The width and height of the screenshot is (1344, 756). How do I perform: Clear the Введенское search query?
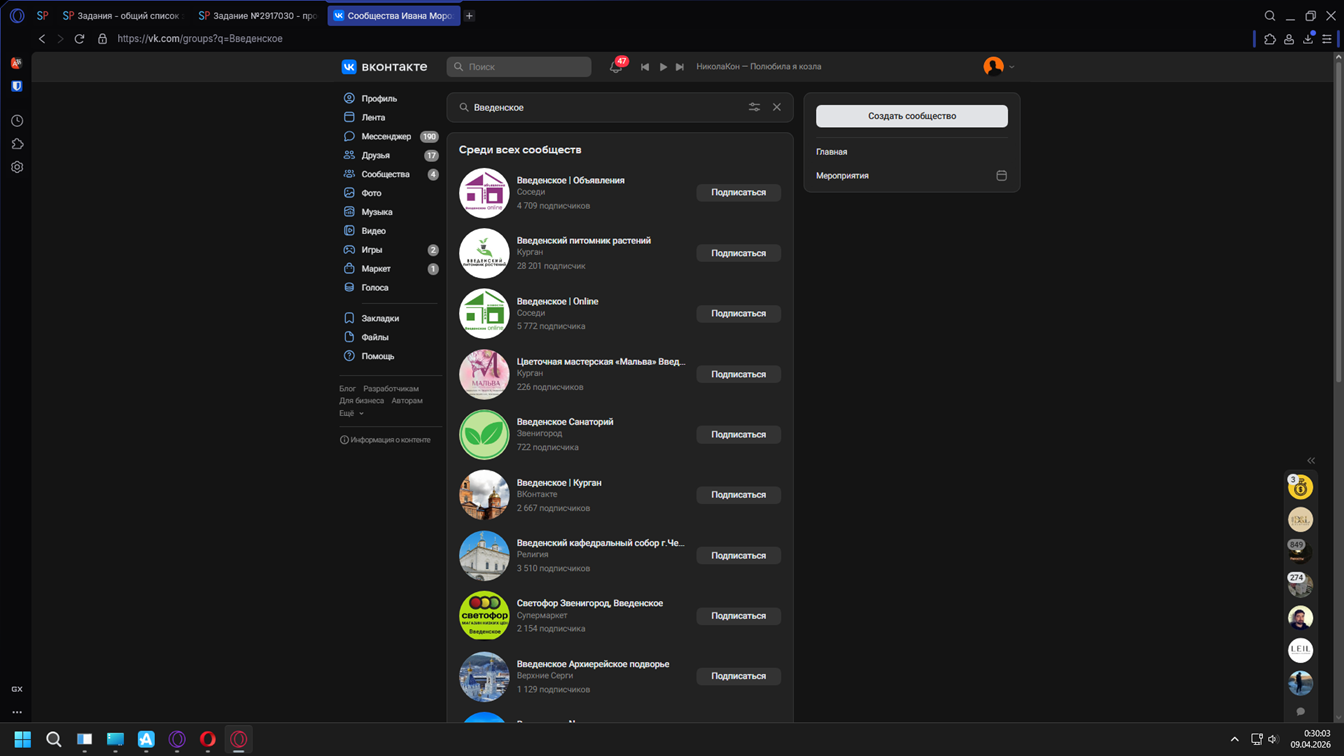point(776,107)
